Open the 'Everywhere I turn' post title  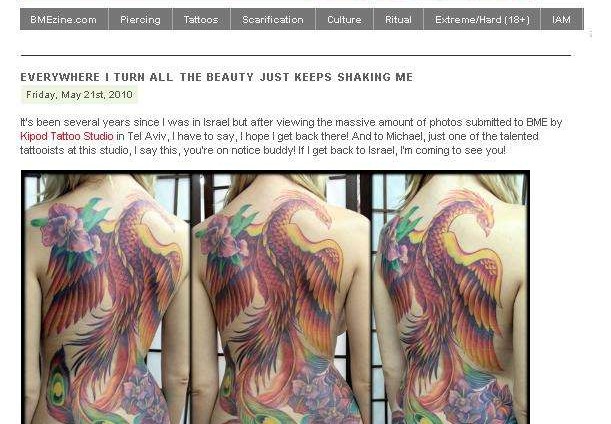pyautogui.click(x=216, y=77)
